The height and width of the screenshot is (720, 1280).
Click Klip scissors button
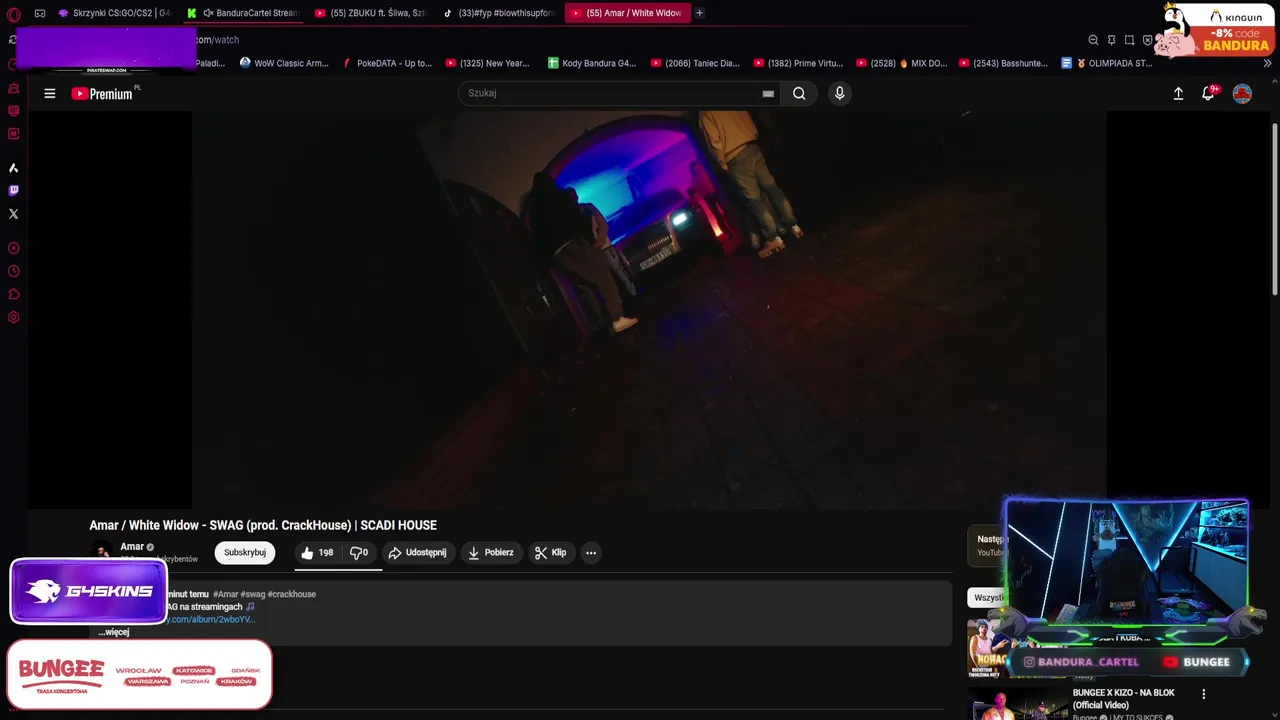551,552
